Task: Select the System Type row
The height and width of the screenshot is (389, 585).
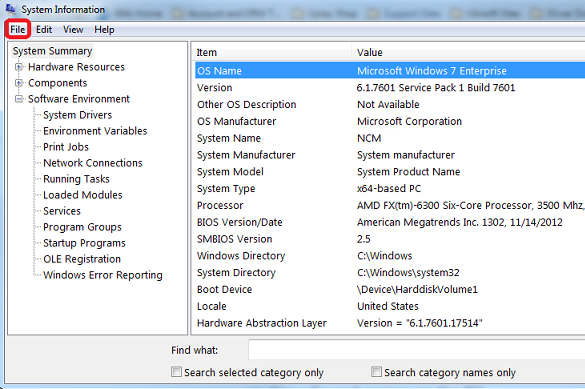Action: (390, 188)
